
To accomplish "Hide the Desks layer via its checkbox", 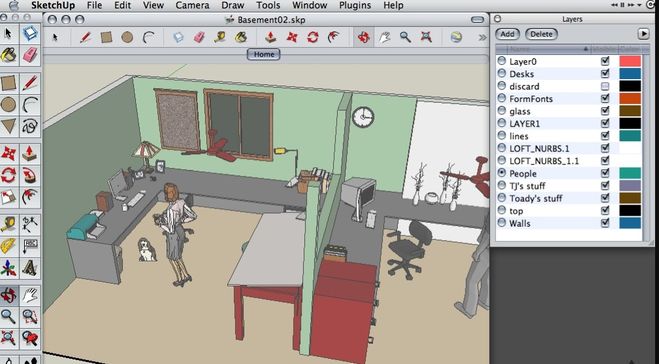I will pos(605,74).
